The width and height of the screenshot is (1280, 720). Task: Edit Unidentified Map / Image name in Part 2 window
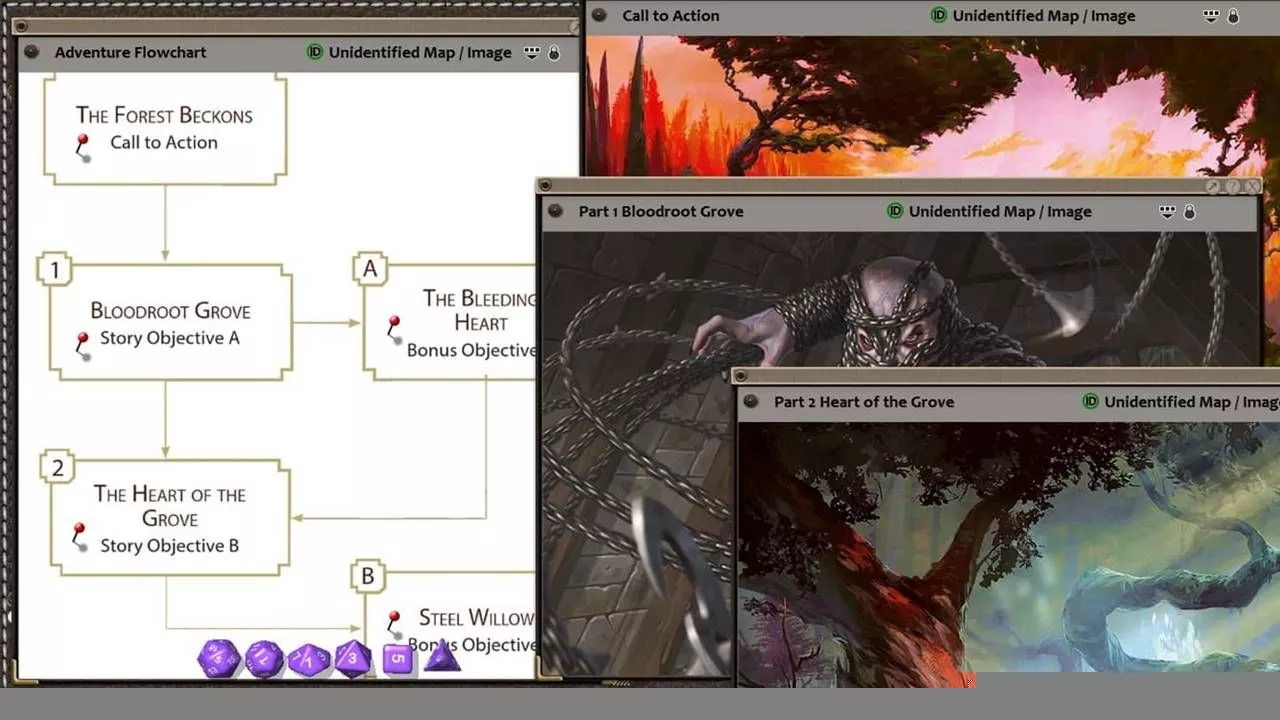[1192, 401]
